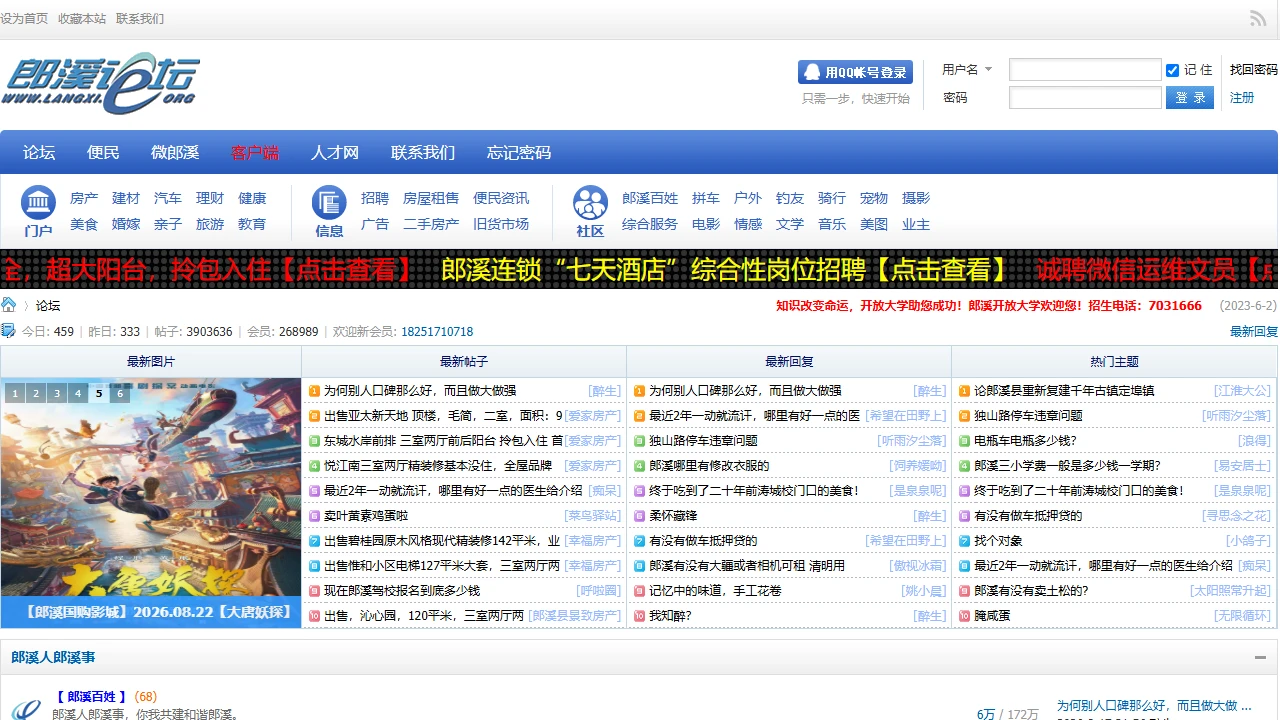The width and height of the screenshot is (1280, 720).
Task: Open the 二手房产 category link
Action: click(x=431, y=224)
